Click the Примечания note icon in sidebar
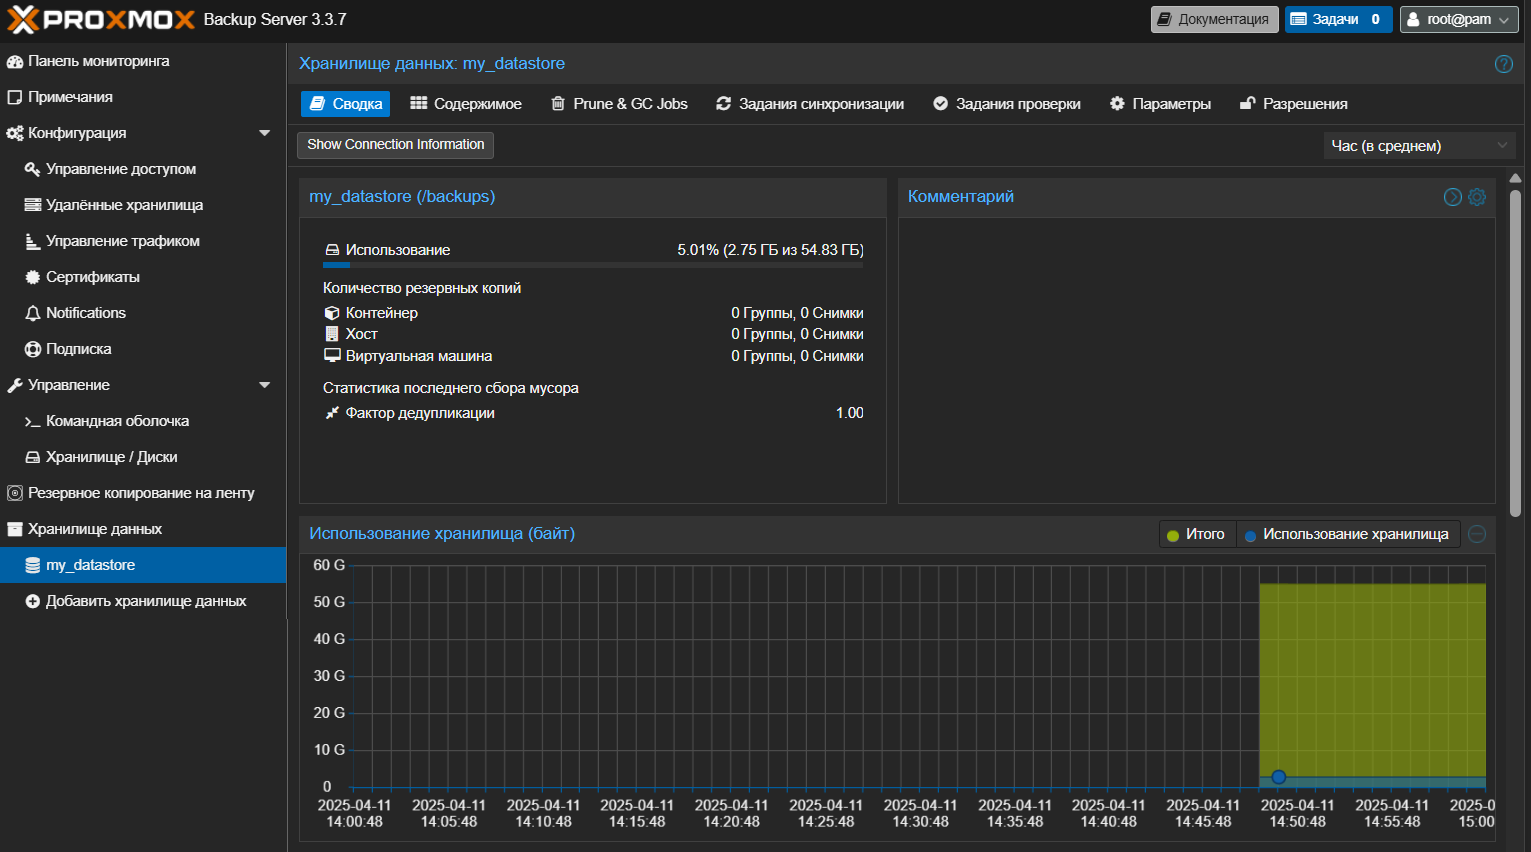 click(15, 97)
